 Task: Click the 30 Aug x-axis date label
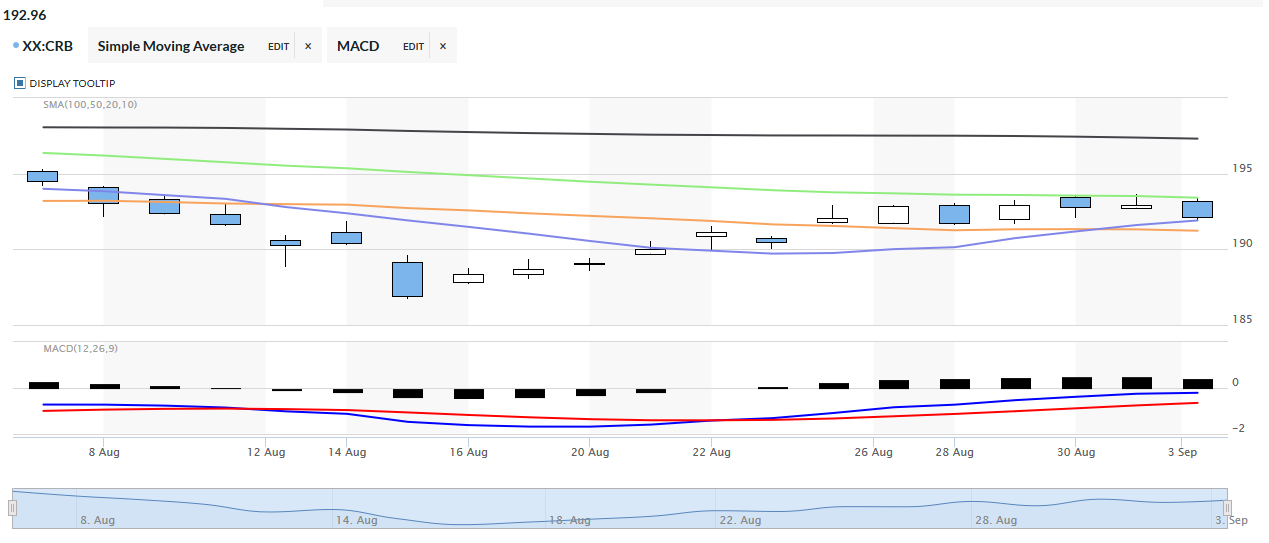[1076, 453]
